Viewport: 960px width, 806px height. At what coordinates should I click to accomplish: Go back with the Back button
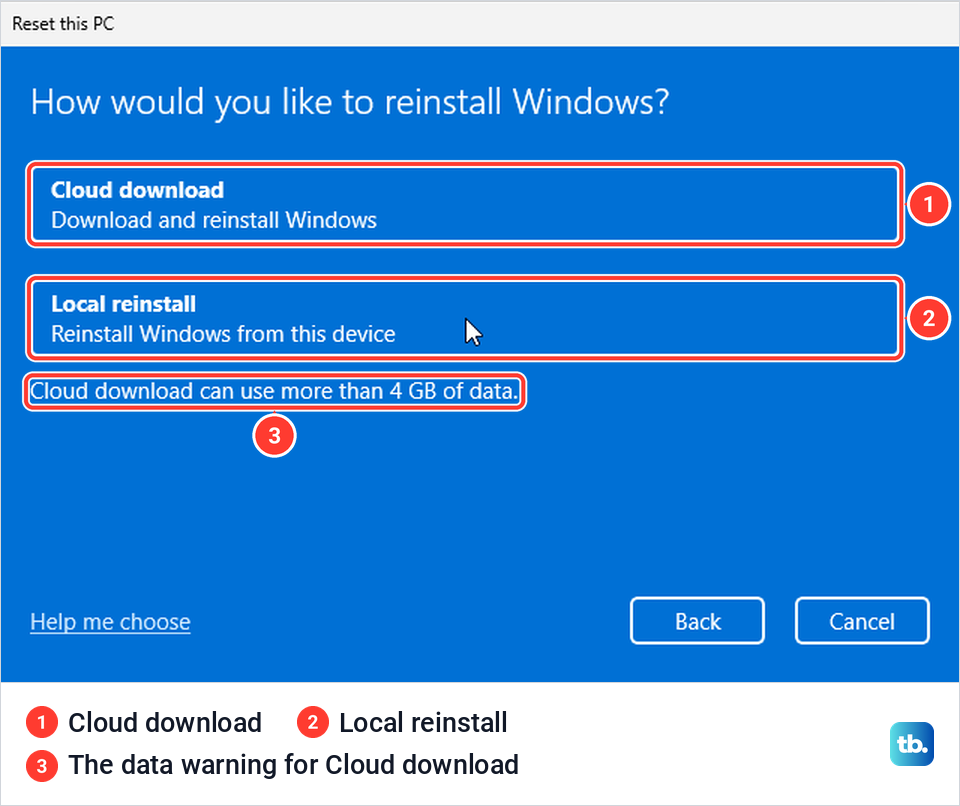point(697,621)
